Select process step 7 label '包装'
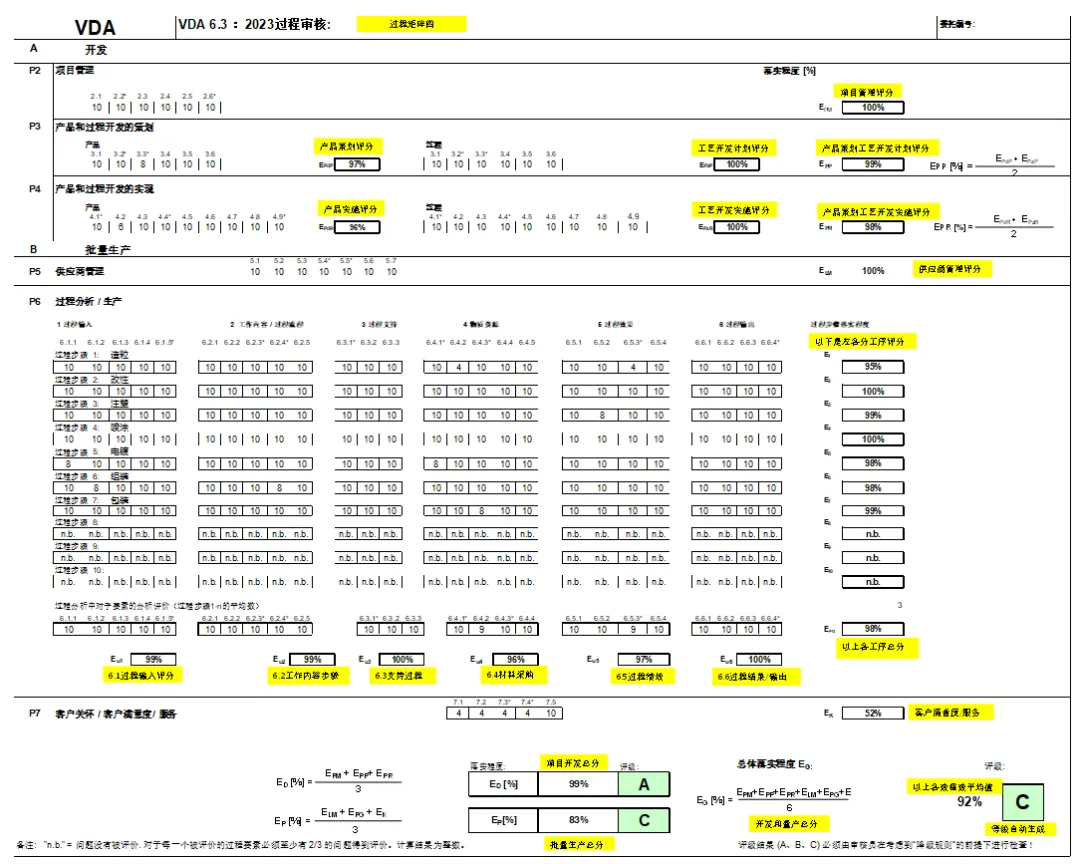Screen dimensions: 1080x864 point(120,500)
